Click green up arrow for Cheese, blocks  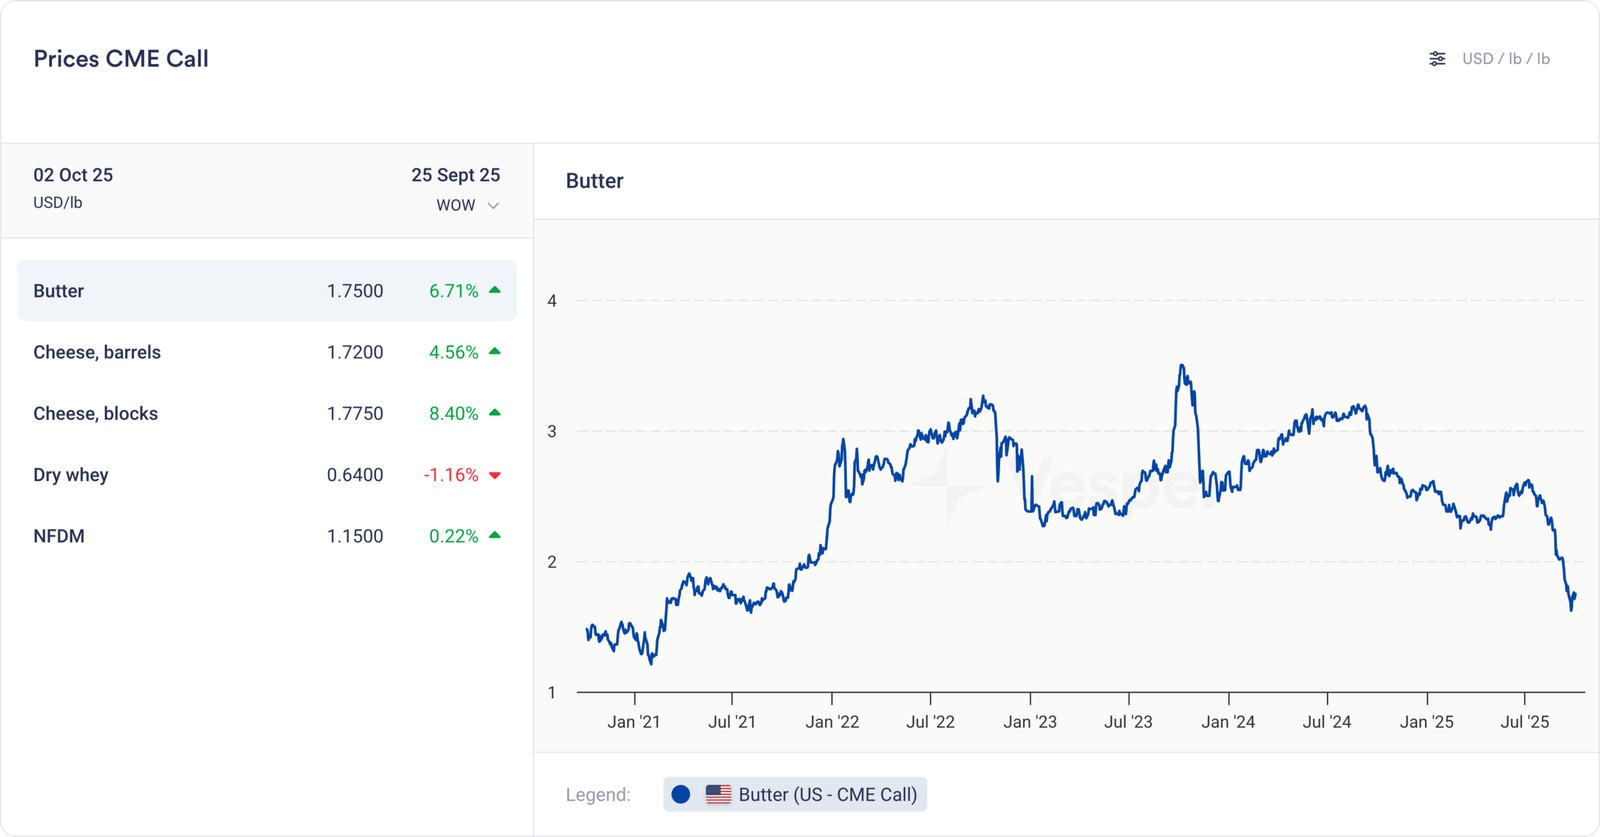pyautogui.click(x=494, y=413)
